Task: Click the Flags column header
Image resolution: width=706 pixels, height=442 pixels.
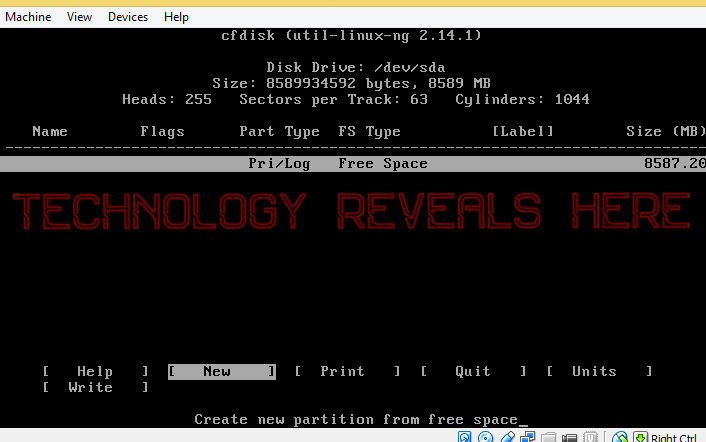Action: (x=163, y=131)
